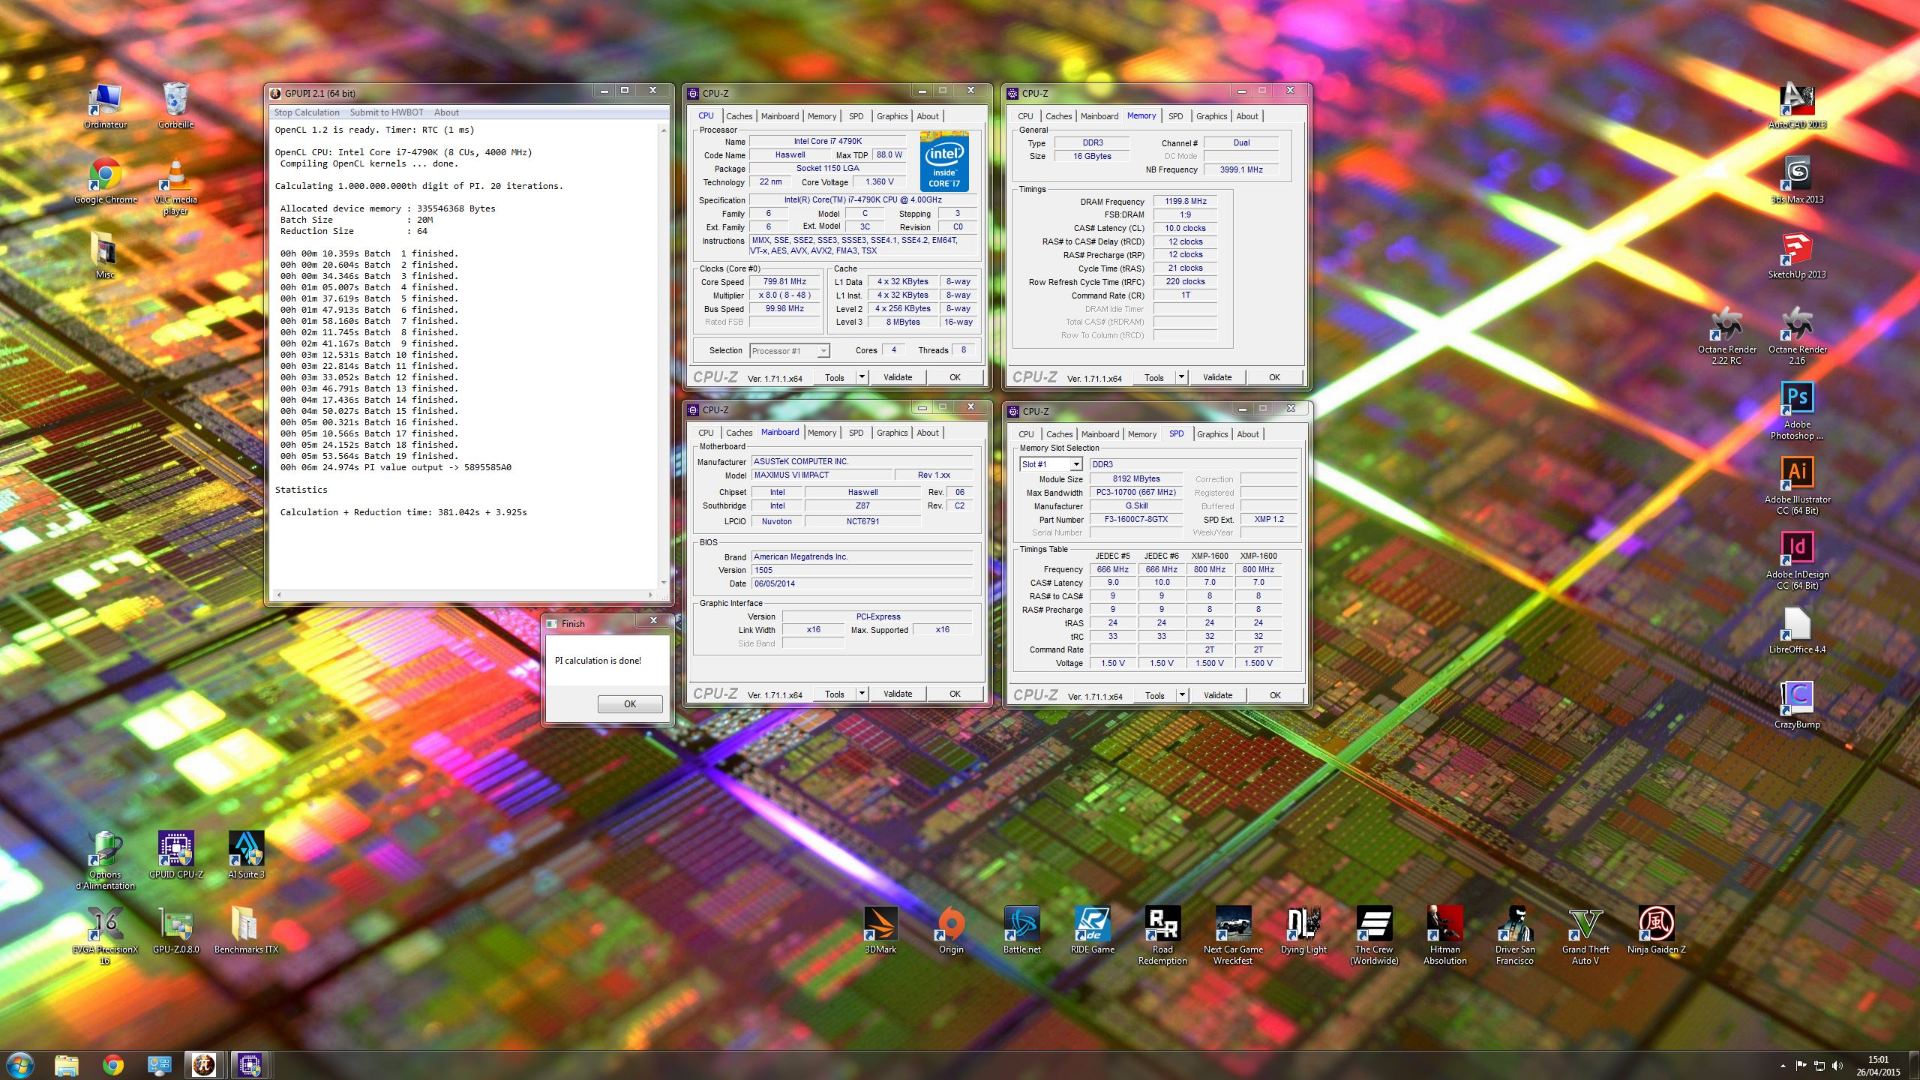The height and width of the screenshot is (1080, 1920).
Task: Launch CrazyBump desktop shortcut
Action: tap(1797, 705)
